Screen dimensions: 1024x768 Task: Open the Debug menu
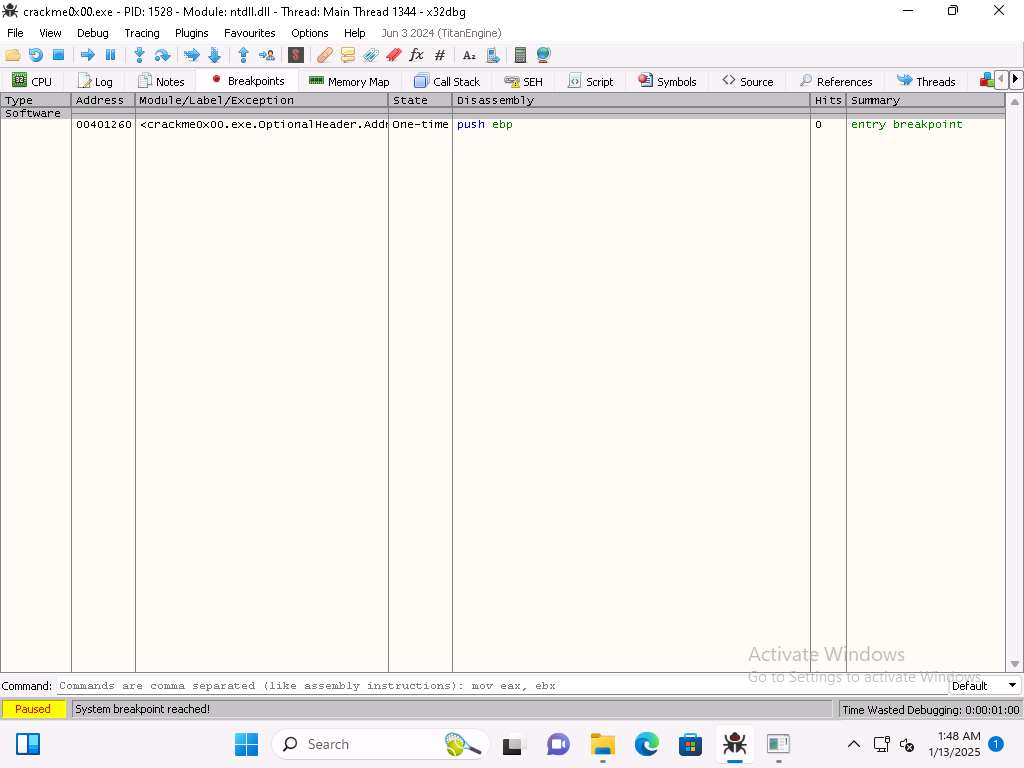click(x=92, y=33)
